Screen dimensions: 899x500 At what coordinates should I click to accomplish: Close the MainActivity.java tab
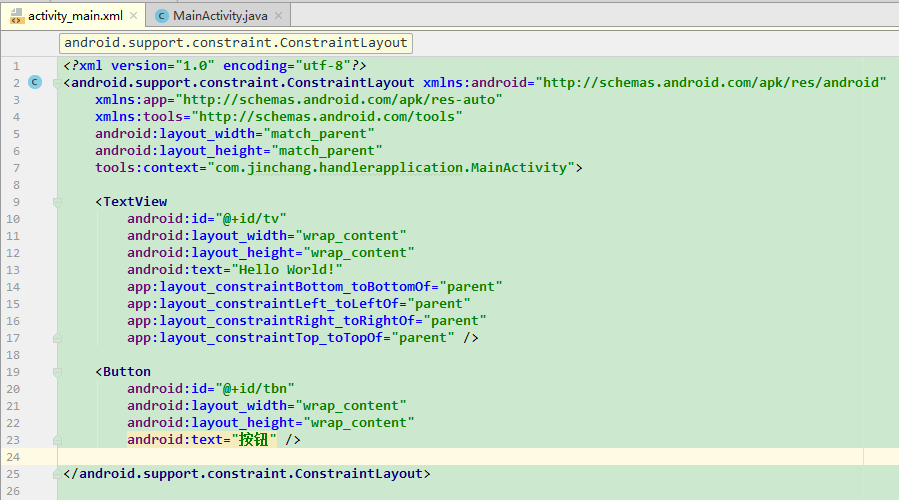[279, 15]
